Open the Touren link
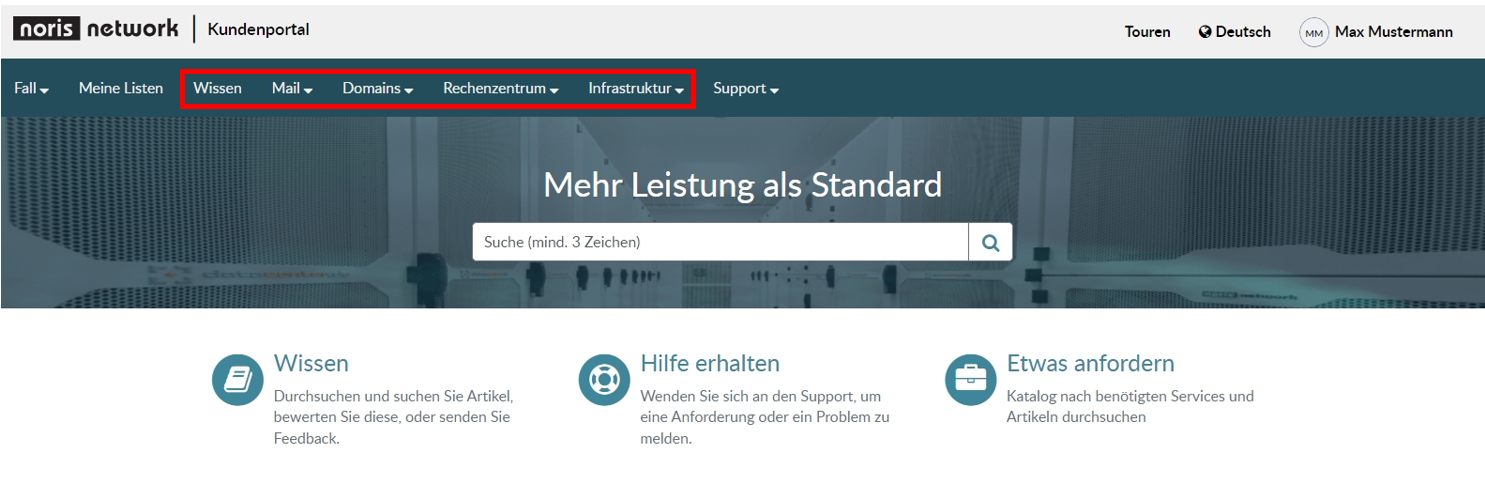Image resolution: width=1485 pixels, height=481 pixels. pyautogui.click(x=1147, y=32)
